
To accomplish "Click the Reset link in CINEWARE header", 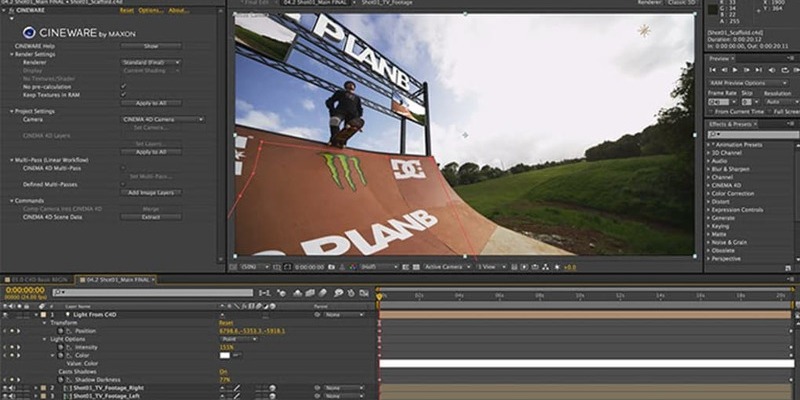I will [127, 10].
